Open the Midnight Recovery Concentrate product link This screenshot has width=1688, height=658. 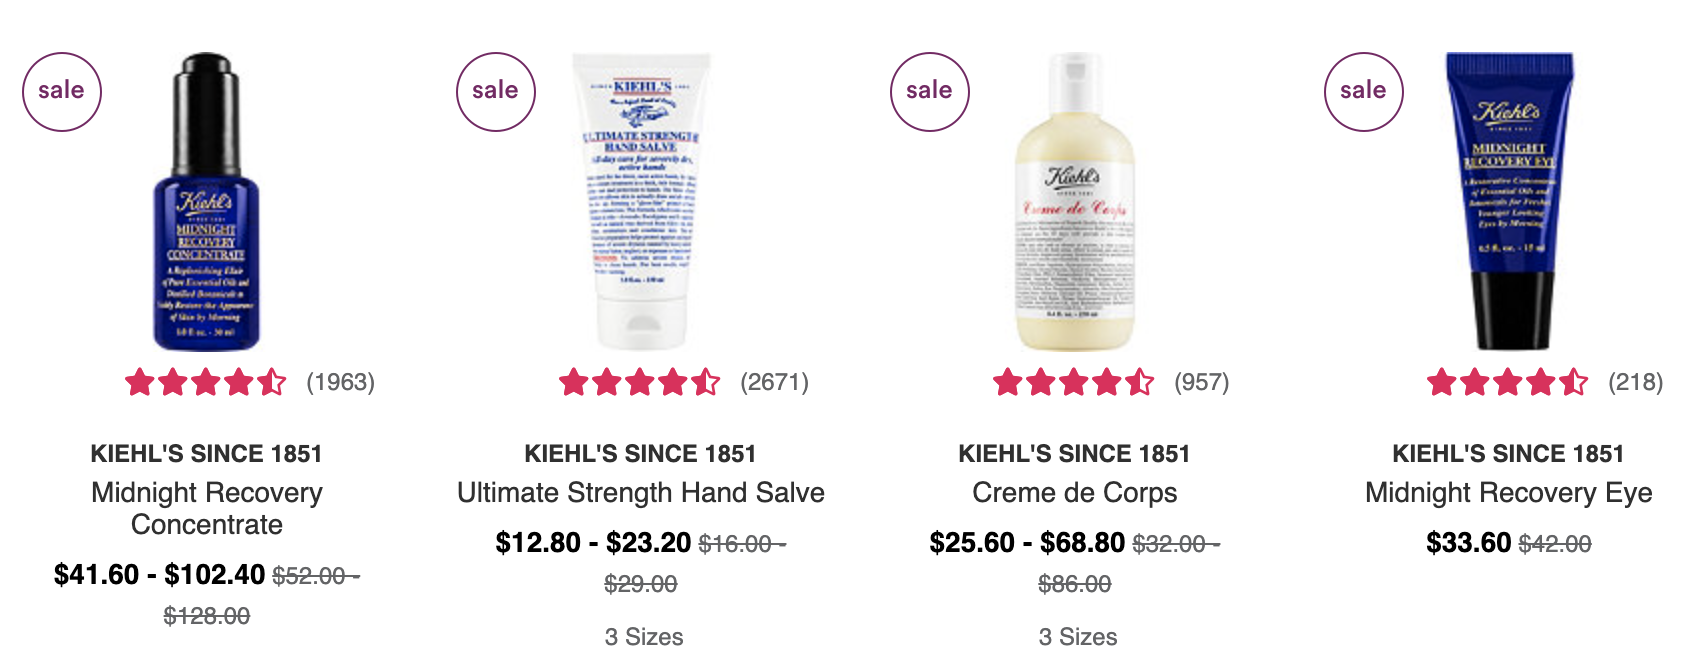pos(207,508)
